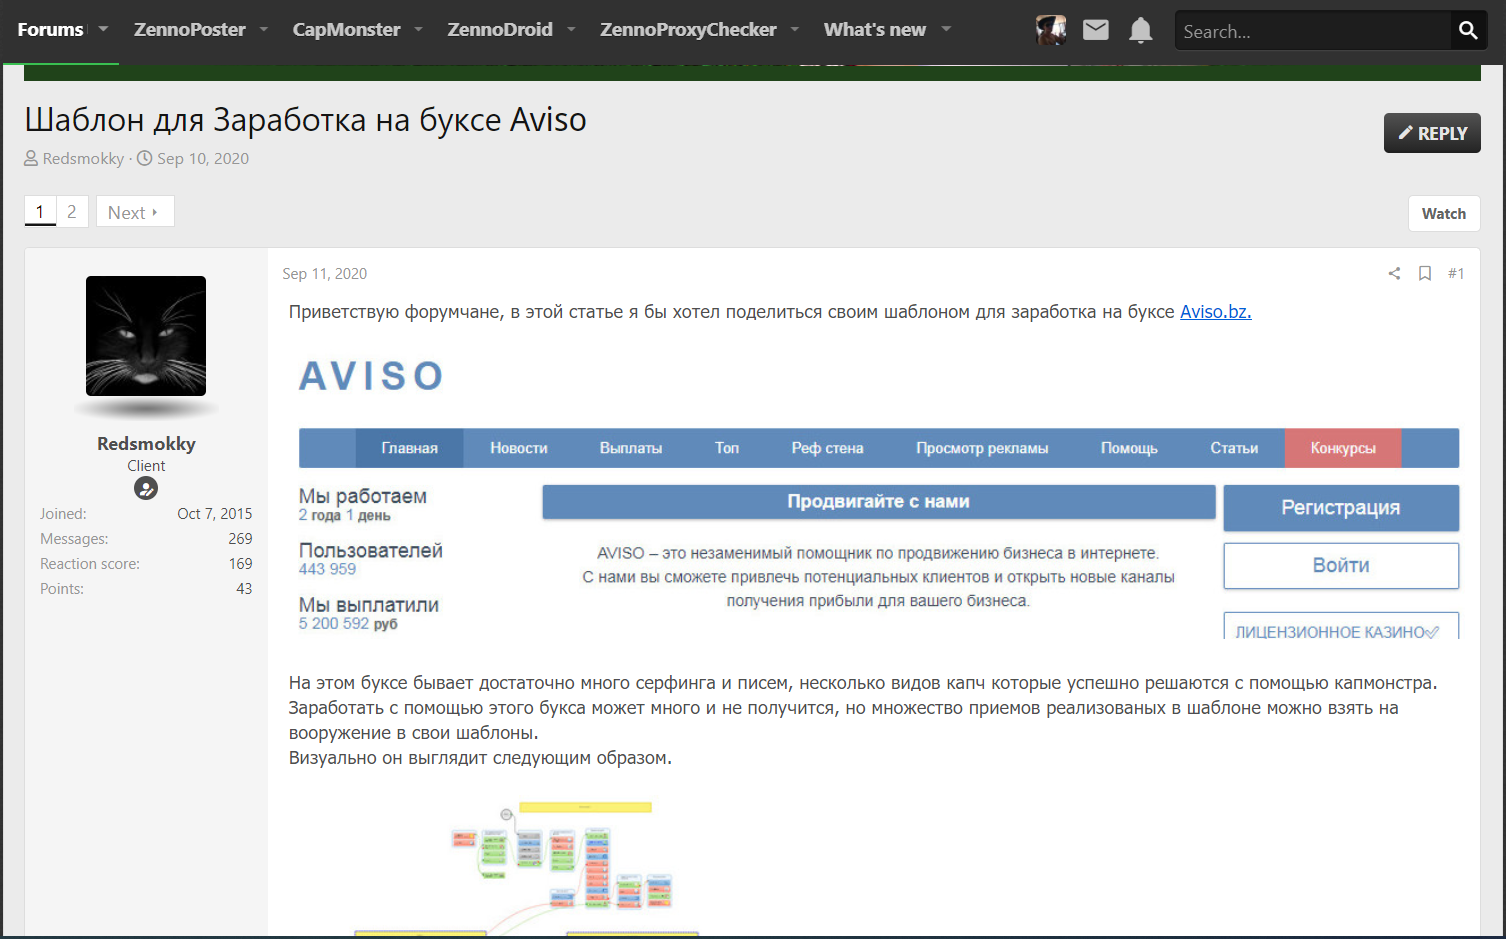This screenshot has width=1506, height=939.
Task: Click the Client user title text
Action: pos(146,466)
